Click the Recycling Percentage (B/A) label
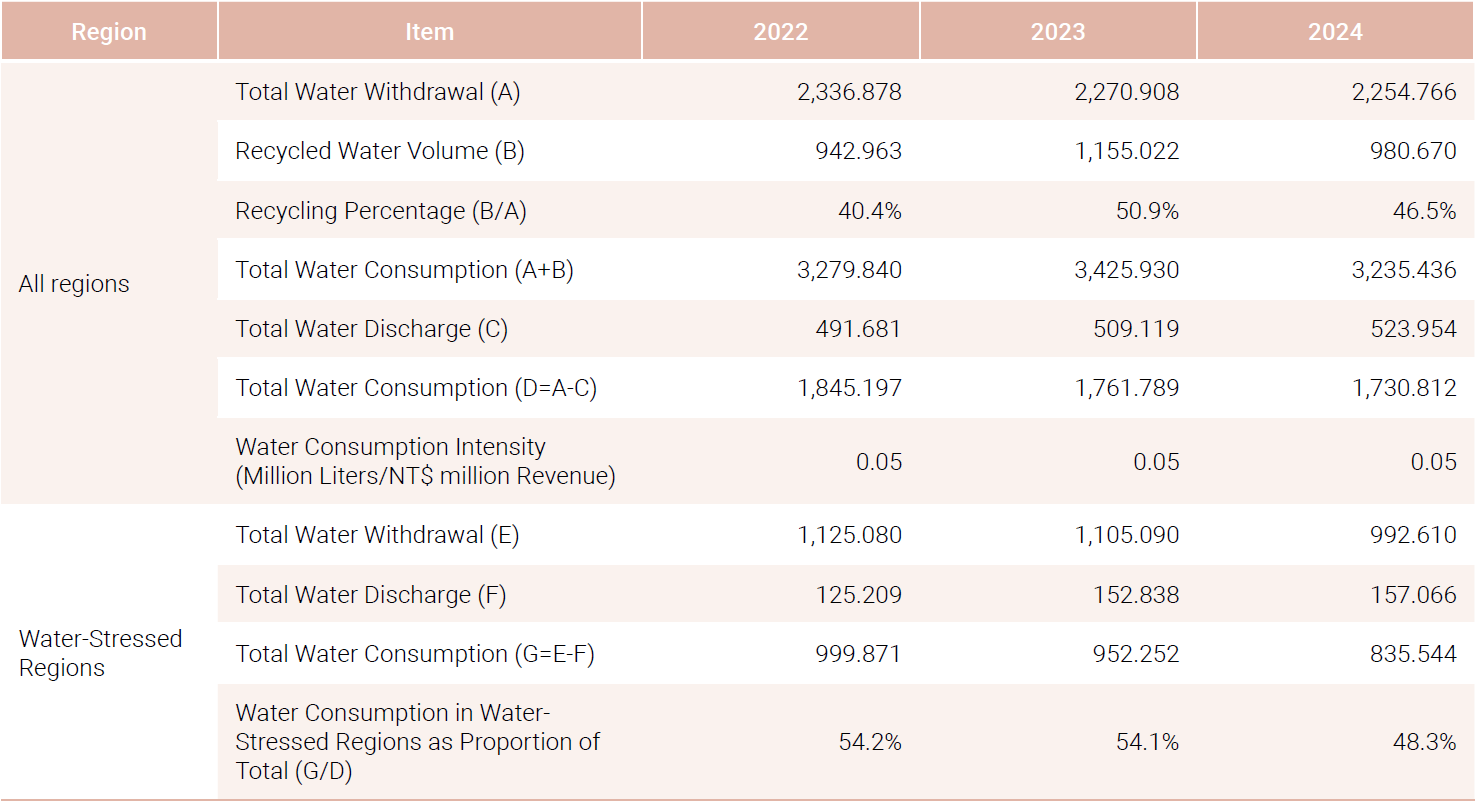The height and width of the screenshot is (804, 1477). pyautogui.click(x=380, y=211)
